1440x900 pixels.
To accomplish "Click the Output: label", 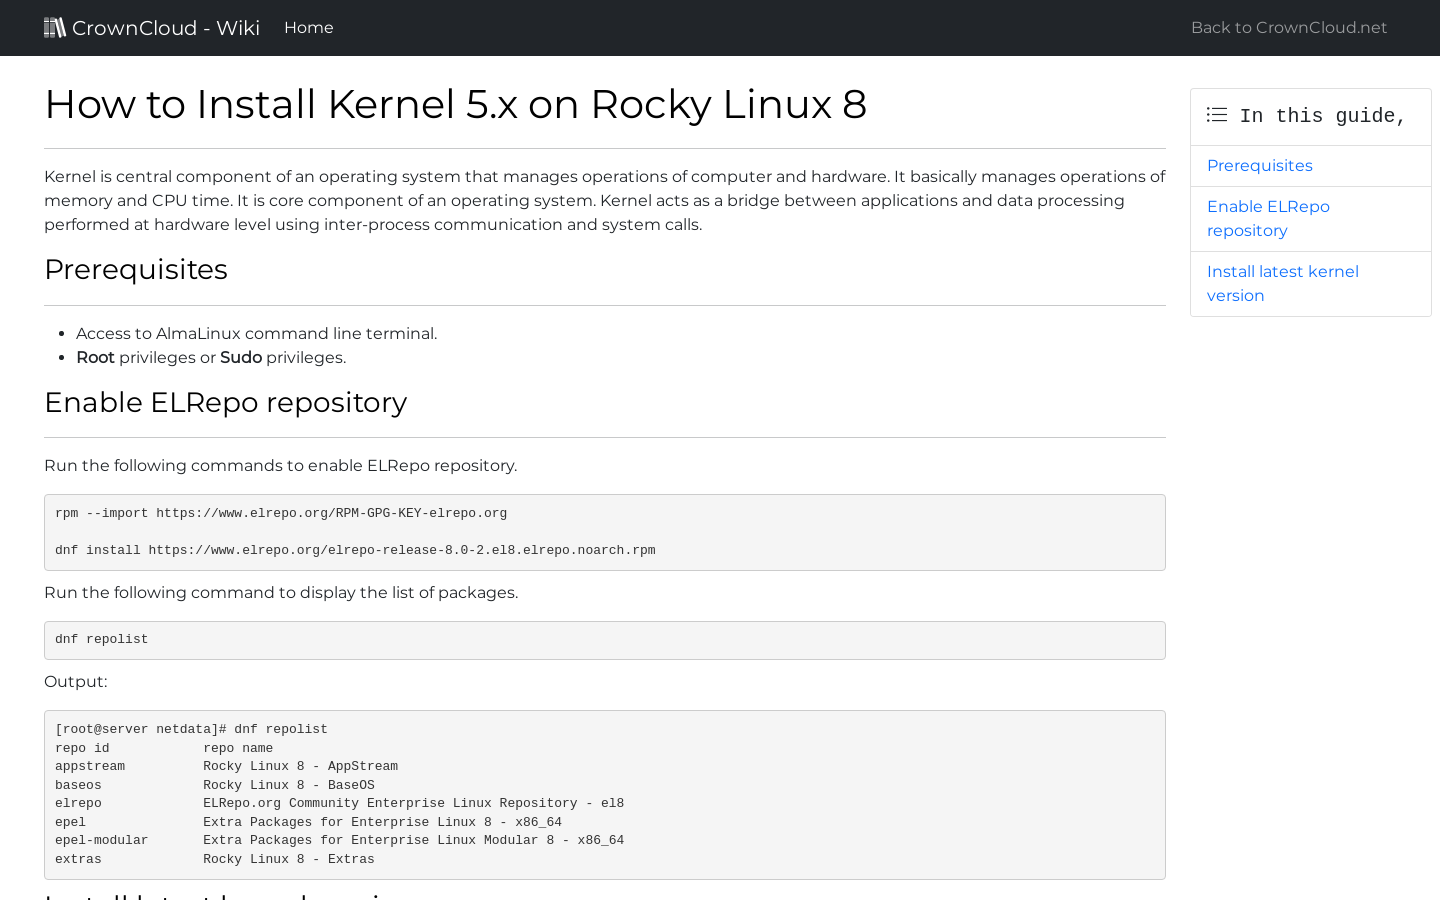I will tap(76, 682).
